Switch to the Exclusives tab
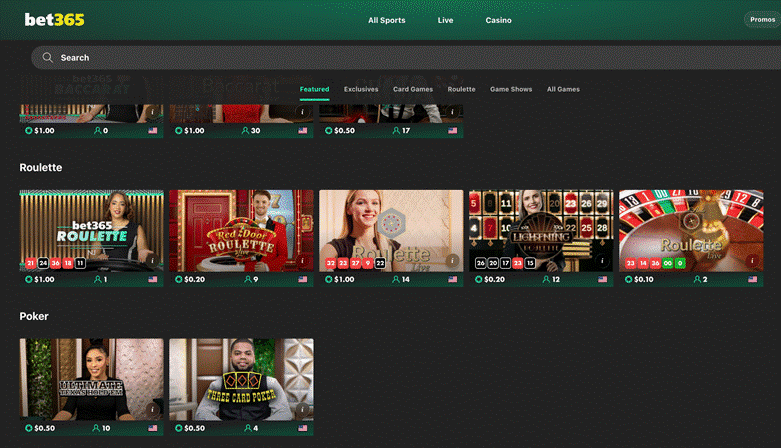 point(361,89)
